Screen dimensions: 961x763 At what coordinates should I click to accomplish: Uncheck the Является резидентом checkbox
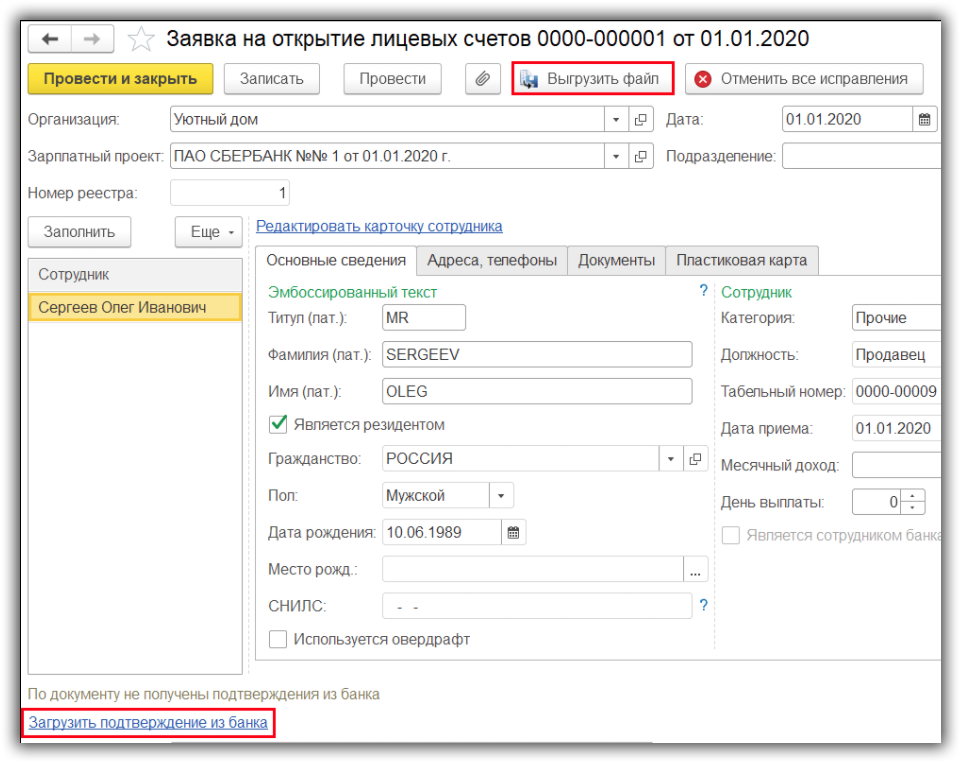pyautogui.click(x=278, y=424)
